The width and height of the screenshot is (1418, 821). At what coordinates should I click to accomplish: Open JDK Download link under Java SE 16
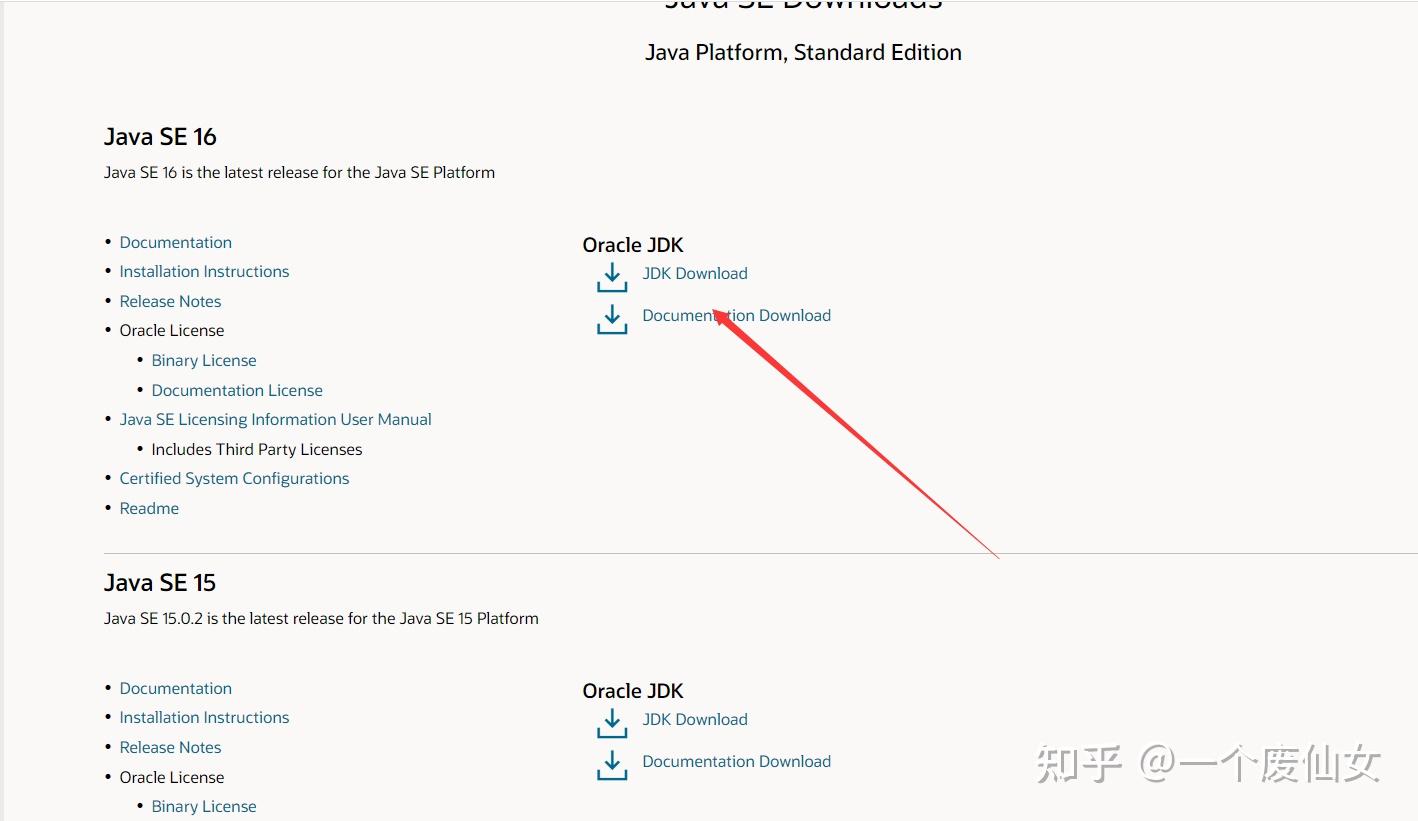pyautogui.click(x=695, y=273)
